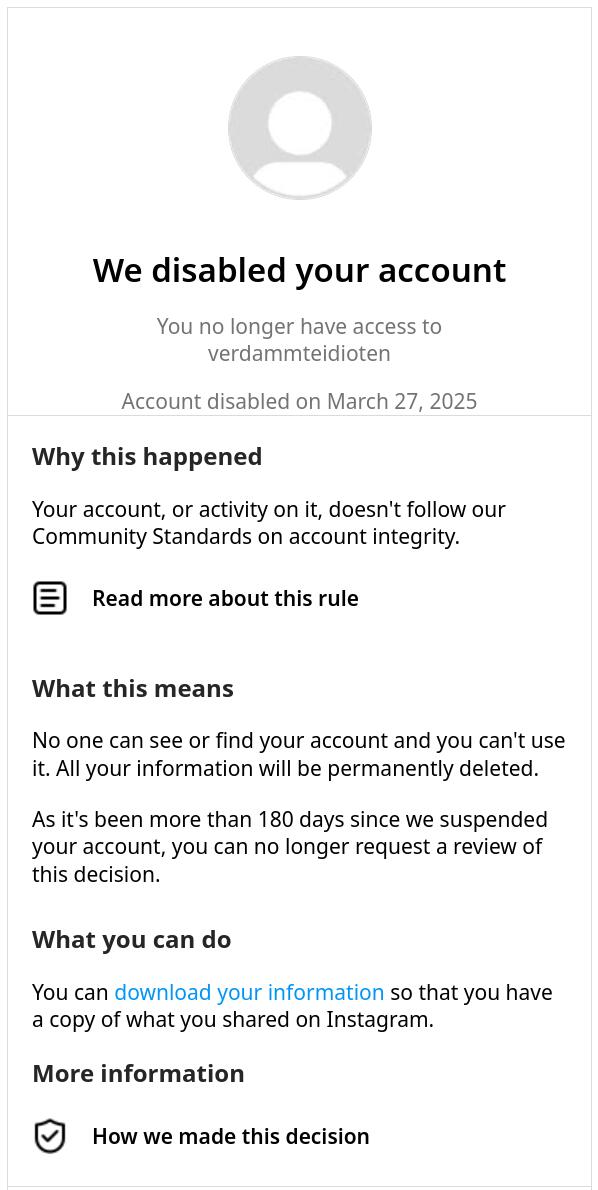This screenshot has height=1190, width=598.
Task: Click the gray default profile avatar
Action: click(300, 128)
